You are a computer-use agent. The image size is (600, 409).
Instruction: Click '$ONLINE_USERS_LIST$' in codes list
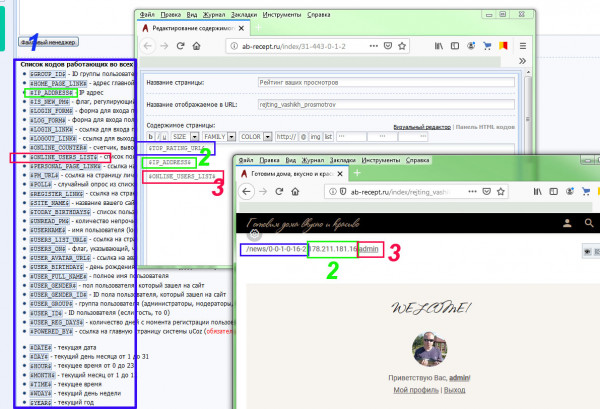(x=64, y=157)
